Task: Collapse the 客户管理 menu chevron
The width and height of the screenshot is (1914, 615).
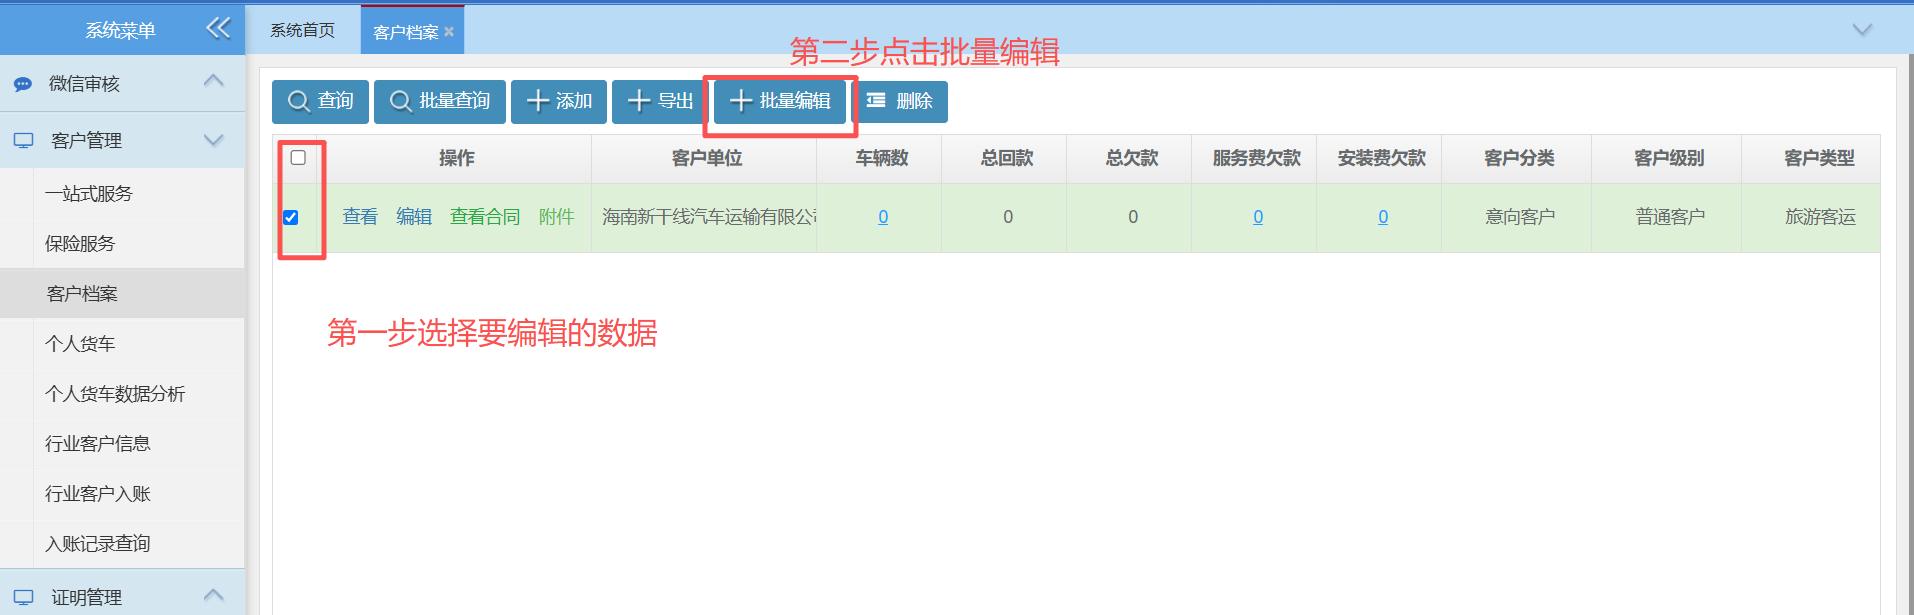Action: click(214, 140)
